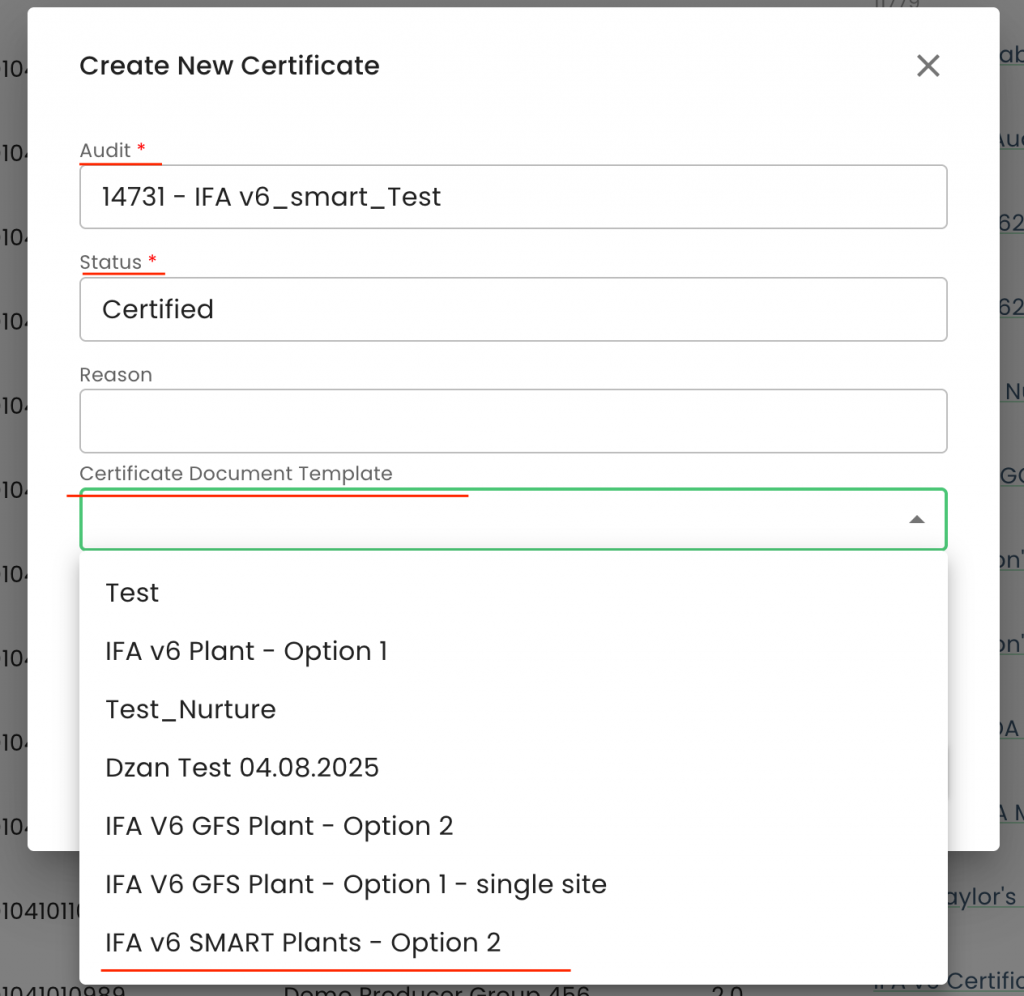Select IFA V6 GFS Plant single site option
The image size is (1024, 996).
tap(356, 884)
